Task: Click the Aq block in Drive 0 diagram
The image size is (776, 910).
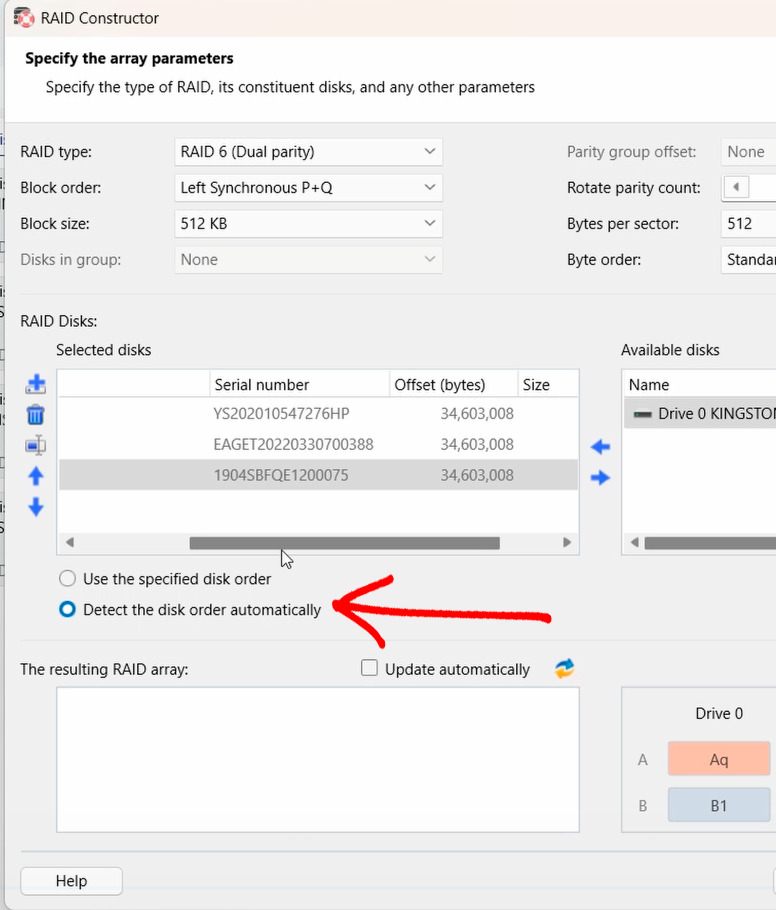Action: (719, 759)
